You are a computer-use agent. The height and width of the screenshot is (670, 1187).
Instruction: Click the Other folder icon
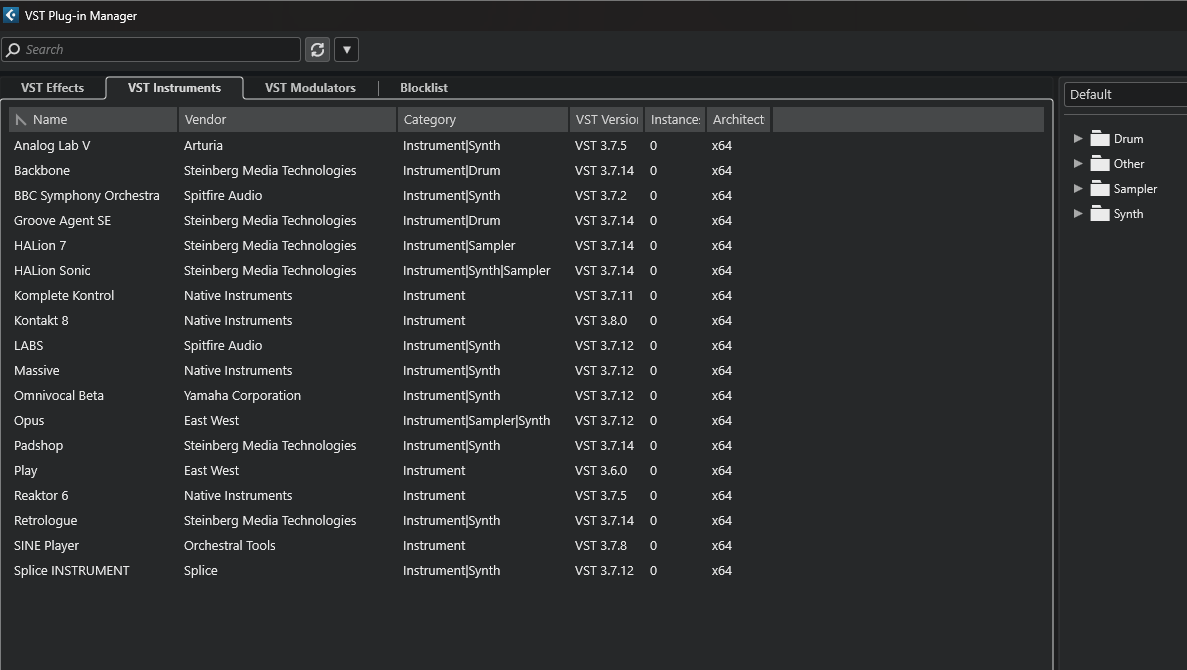(1100, 164)
